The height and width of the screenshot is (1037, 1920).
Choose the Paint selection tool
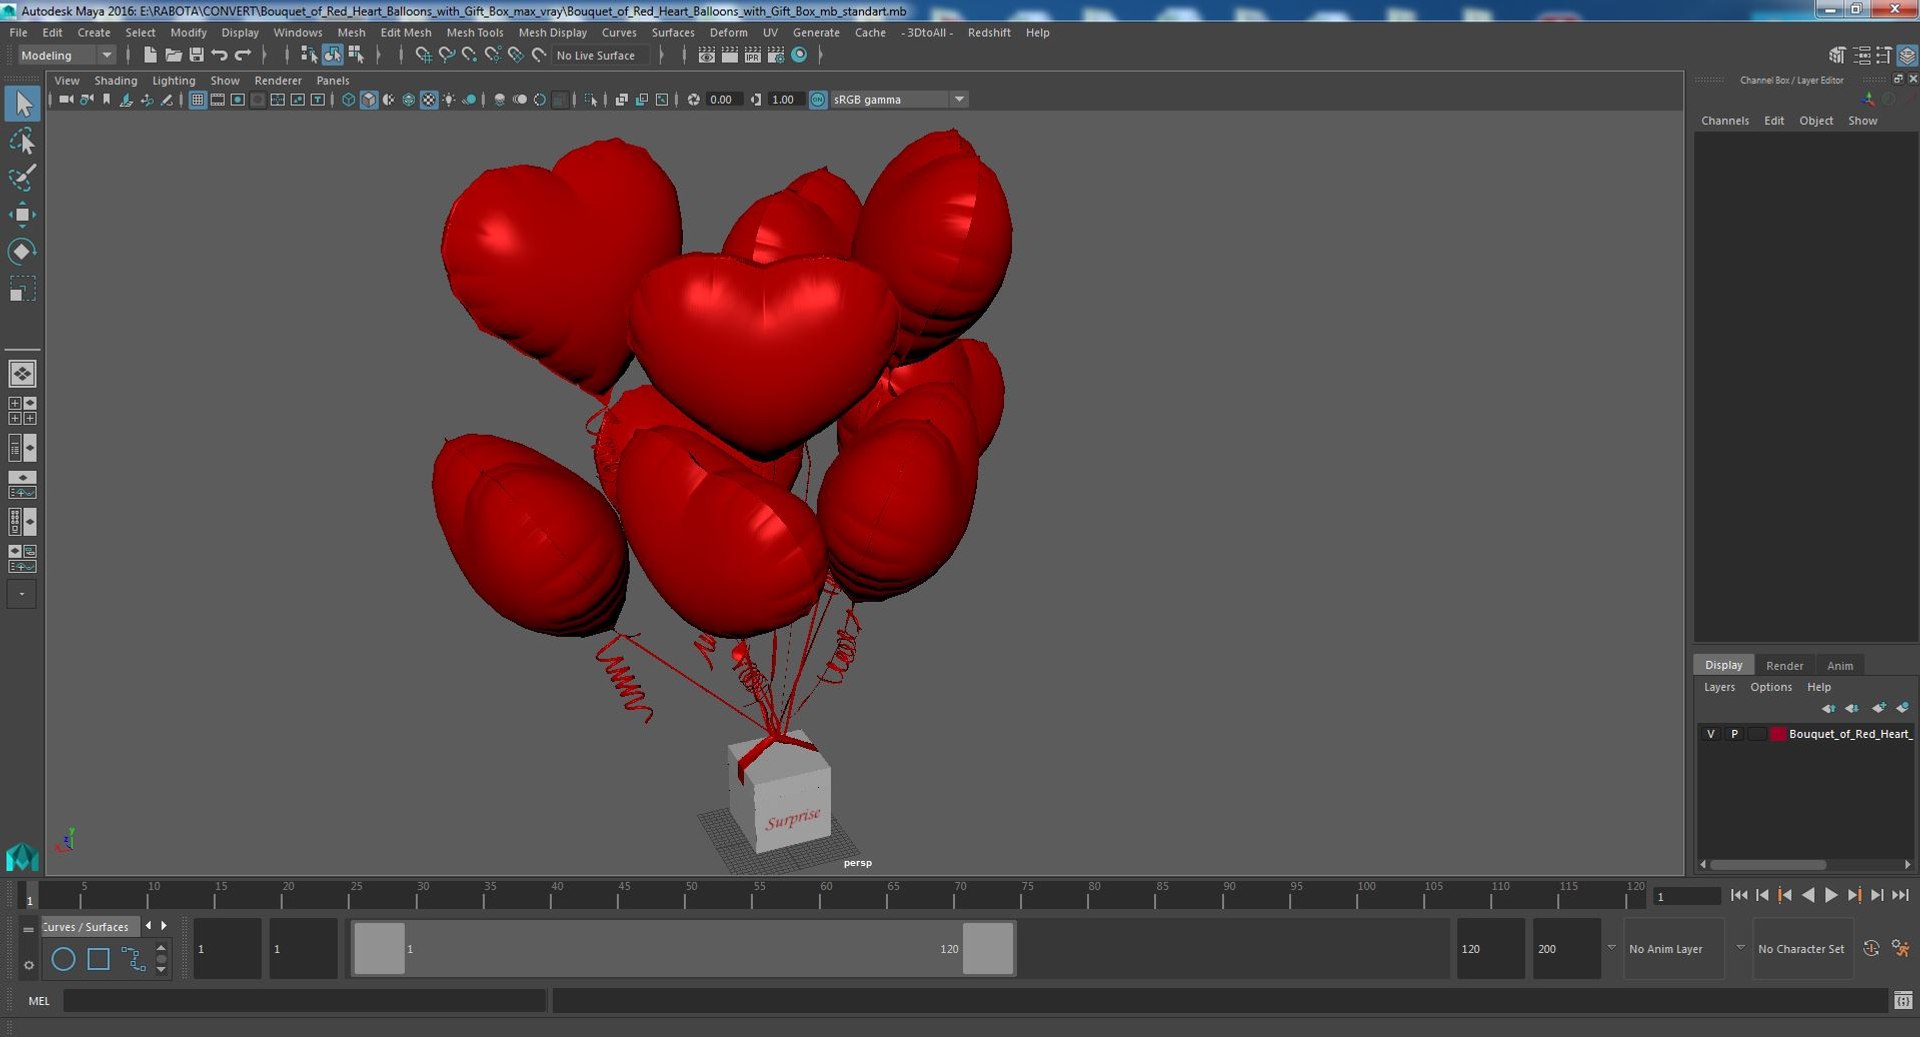(22, 178)
